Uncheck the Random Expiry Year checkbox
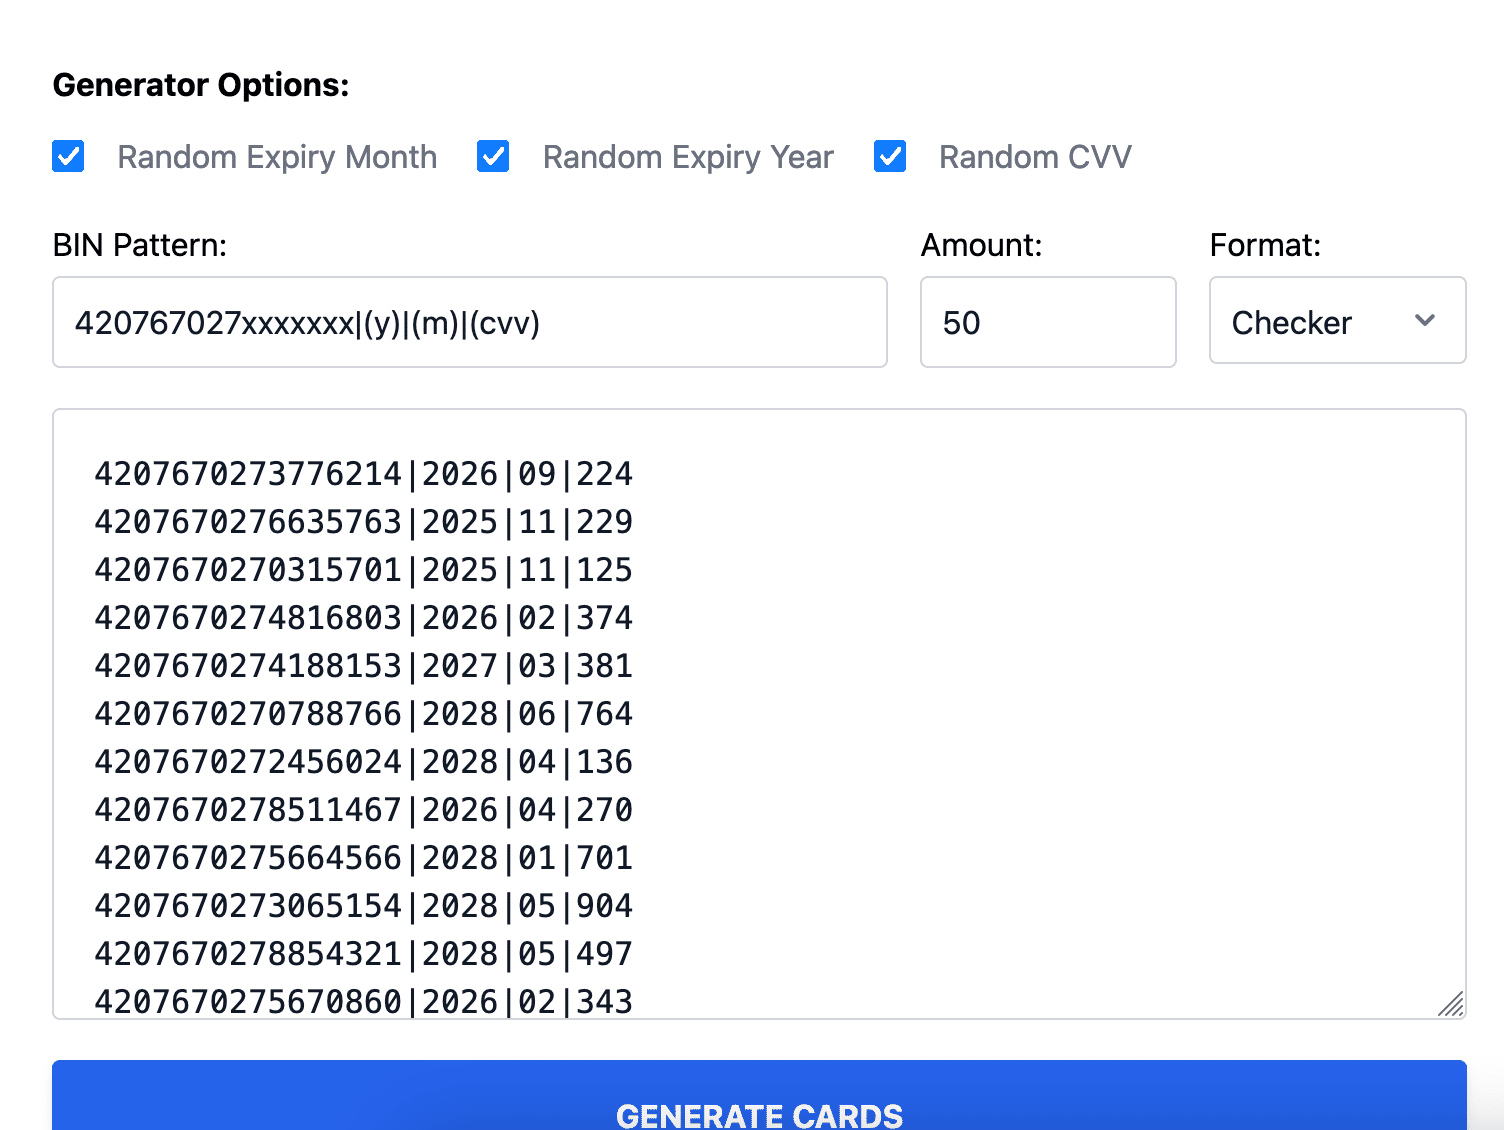 coord(493,157)
